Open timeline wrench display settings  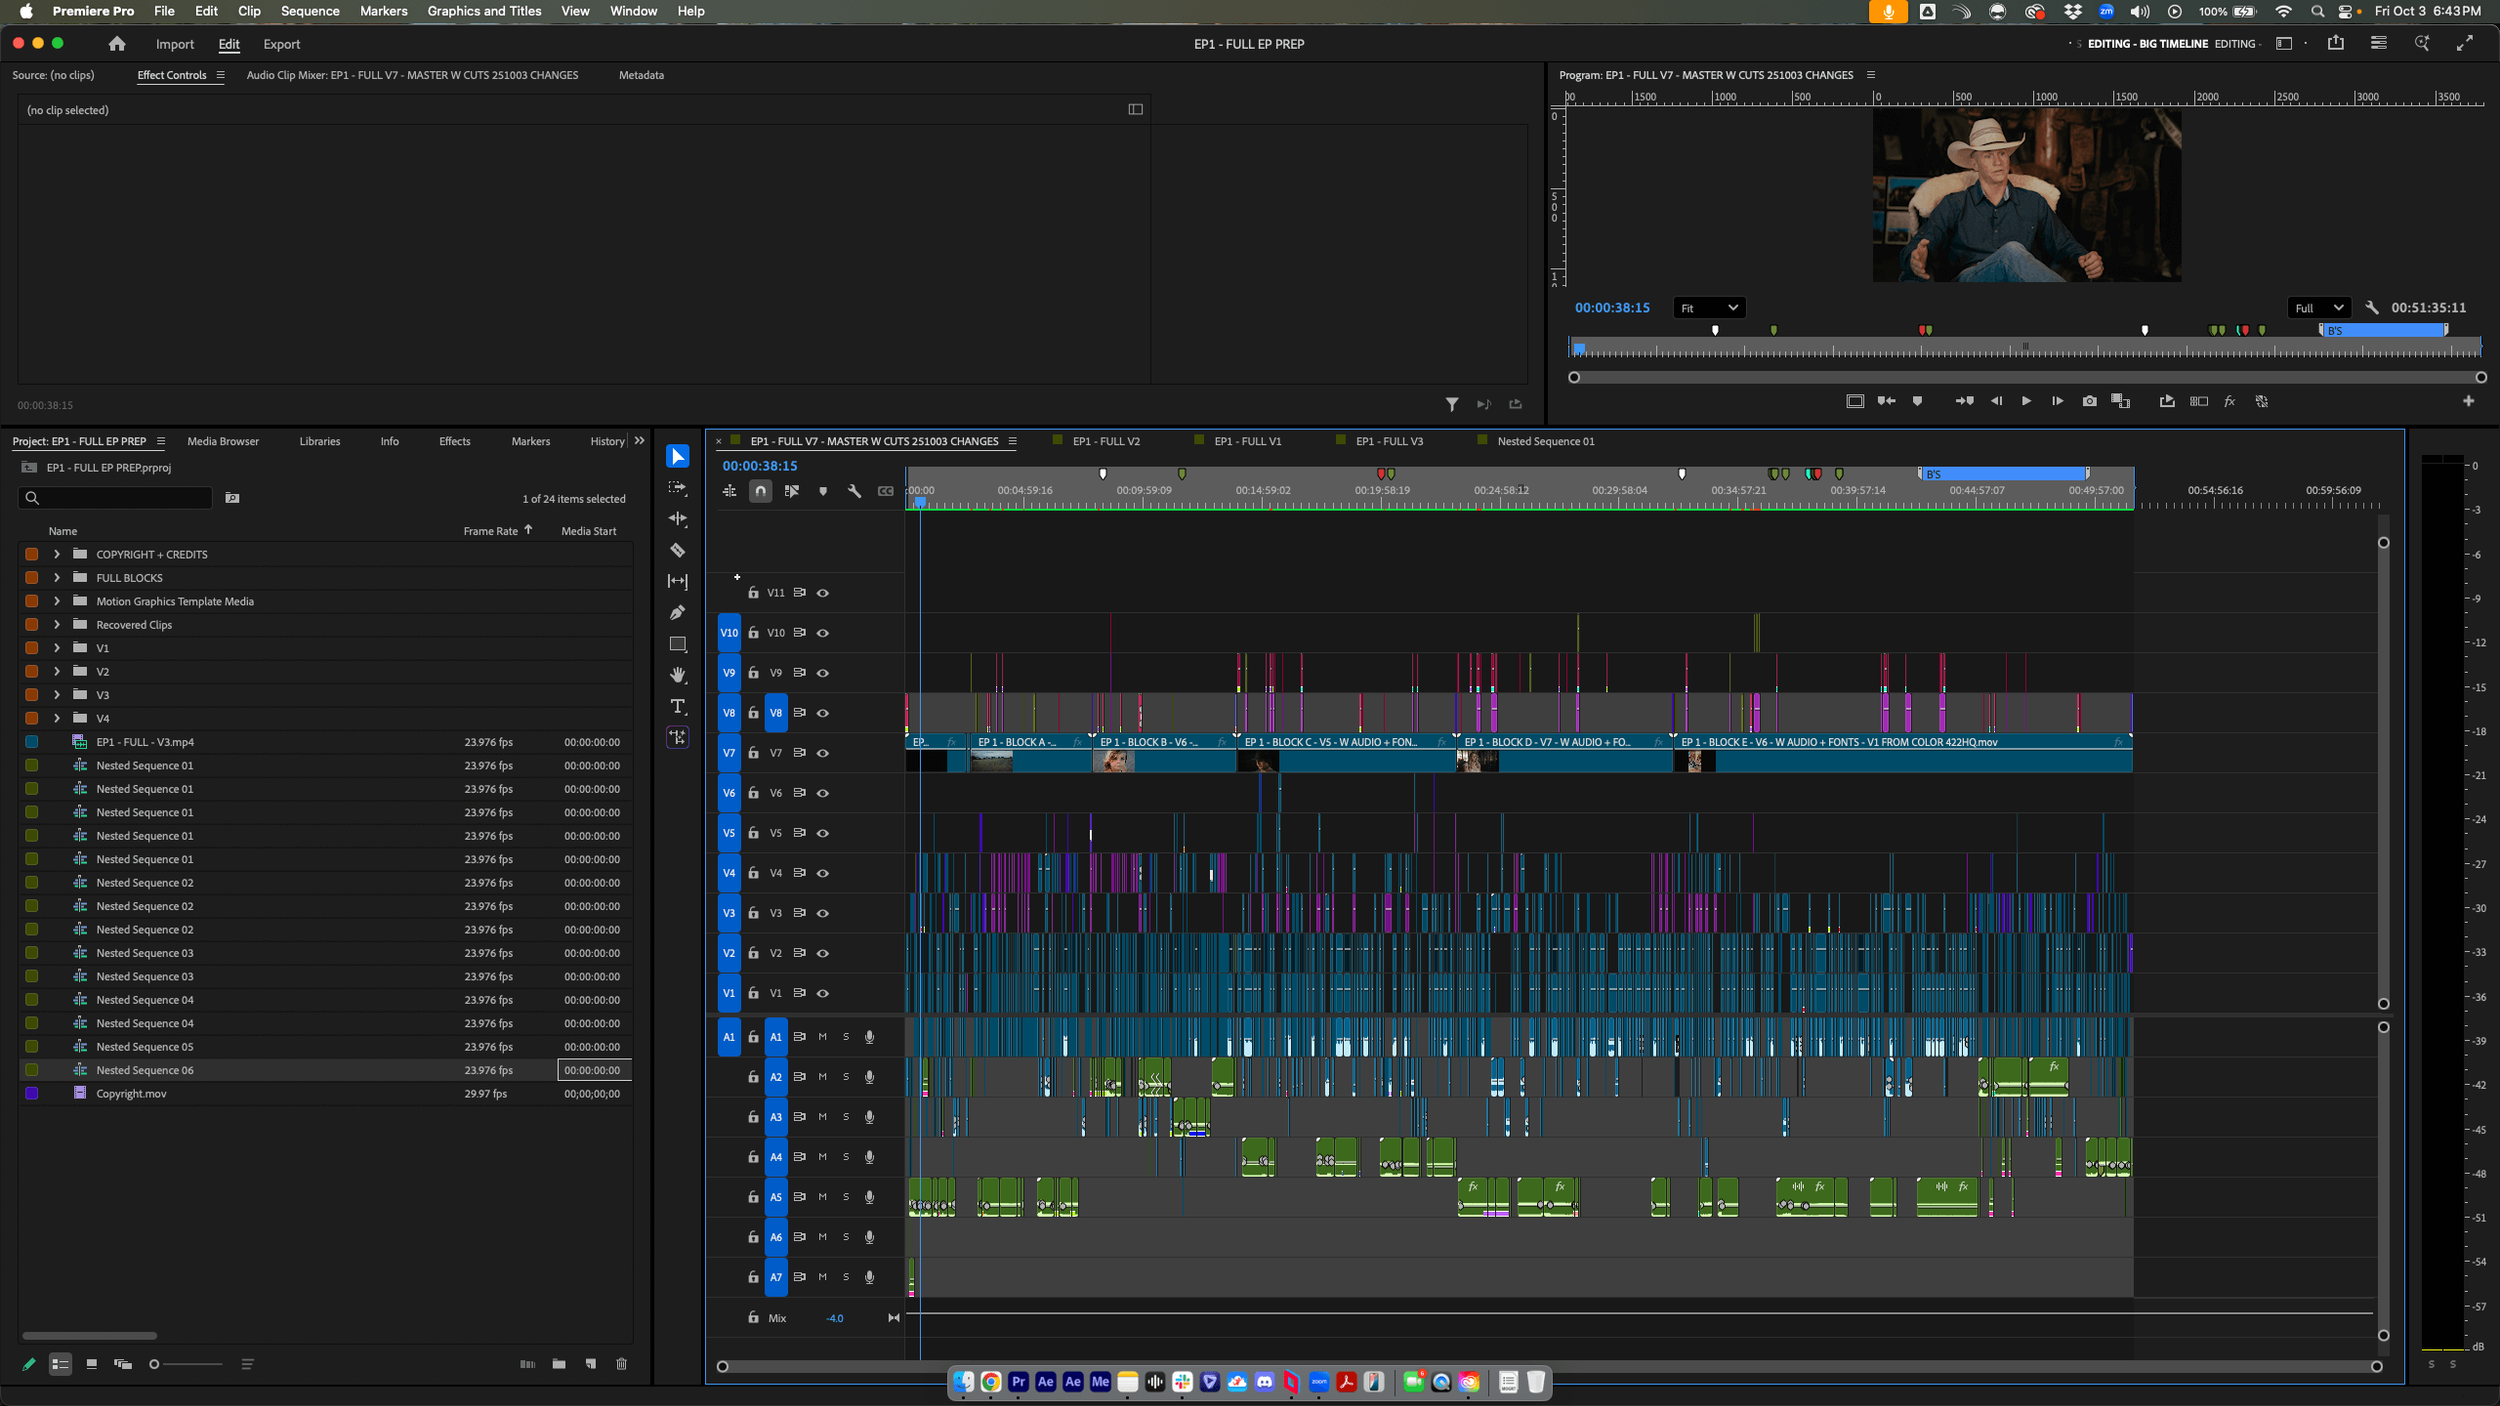click(854, 491)
